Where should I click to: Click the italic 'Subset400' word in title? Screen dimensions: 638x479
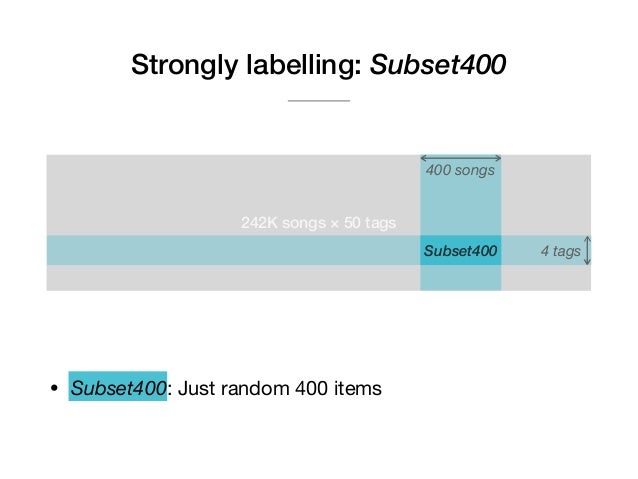(438, 64)
